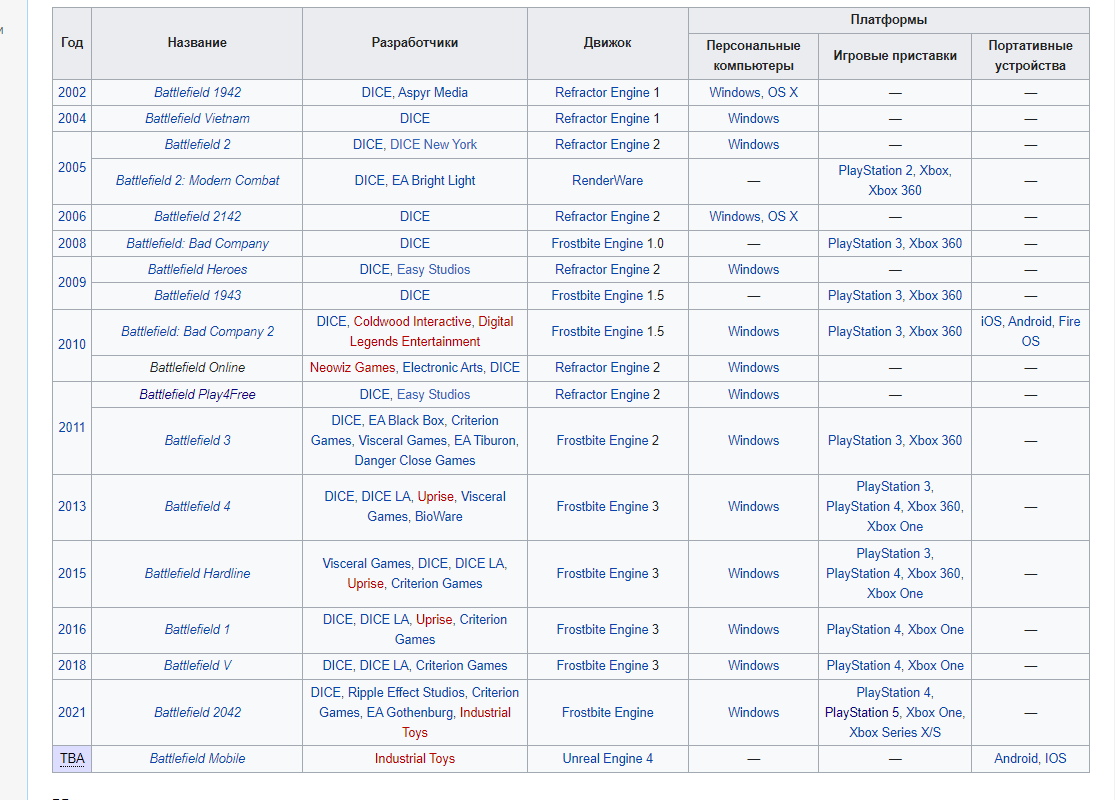
Task: Click iOS in the Bad Company 2 row
Action: pos(991,321)
